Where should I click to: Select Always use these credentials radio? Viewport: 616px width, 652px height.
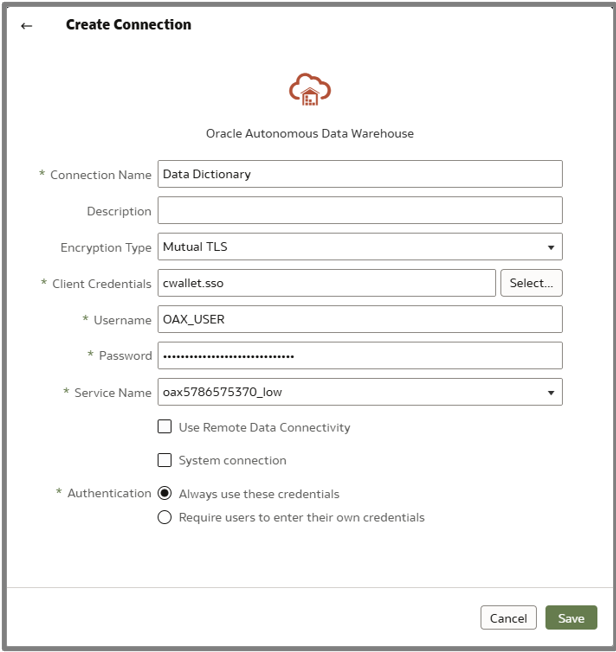point(165,494)
